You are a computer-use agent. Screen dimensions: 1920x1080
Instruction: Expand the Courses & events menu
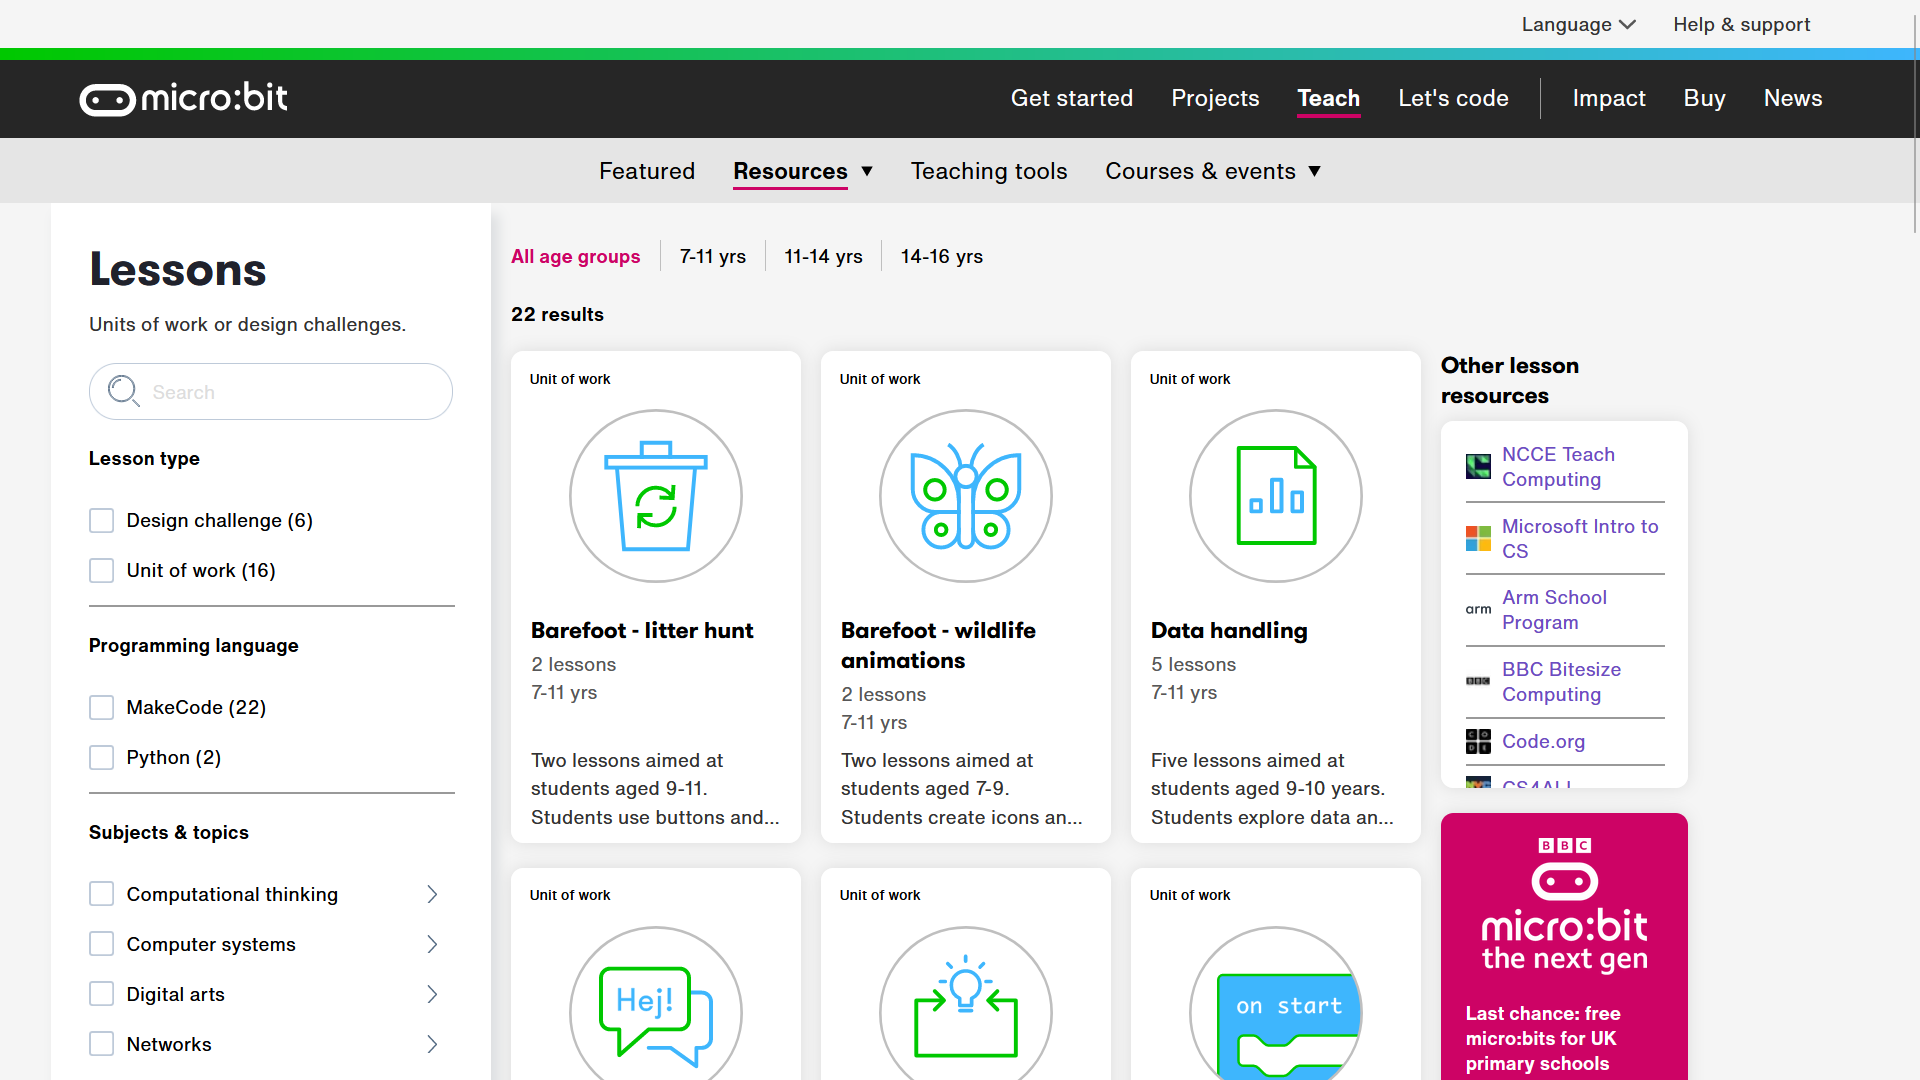click(x=1213, y=171)
